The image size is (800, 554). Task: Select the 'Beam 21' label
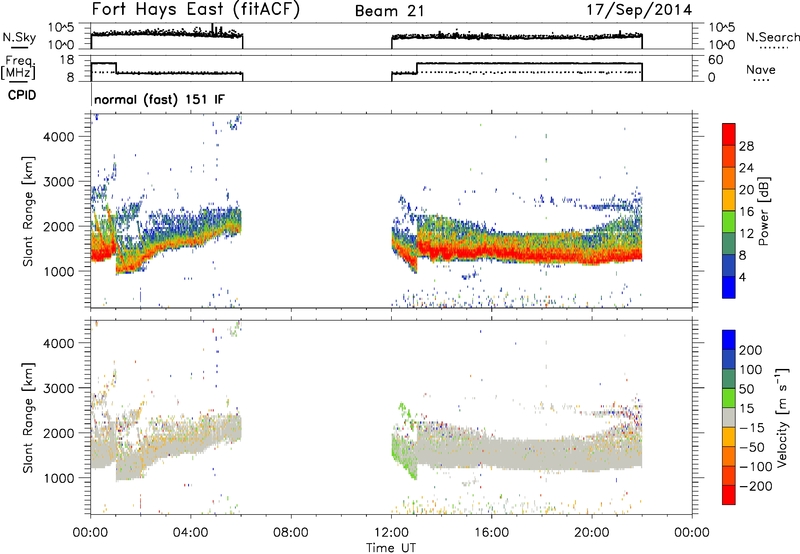point(390,11)
